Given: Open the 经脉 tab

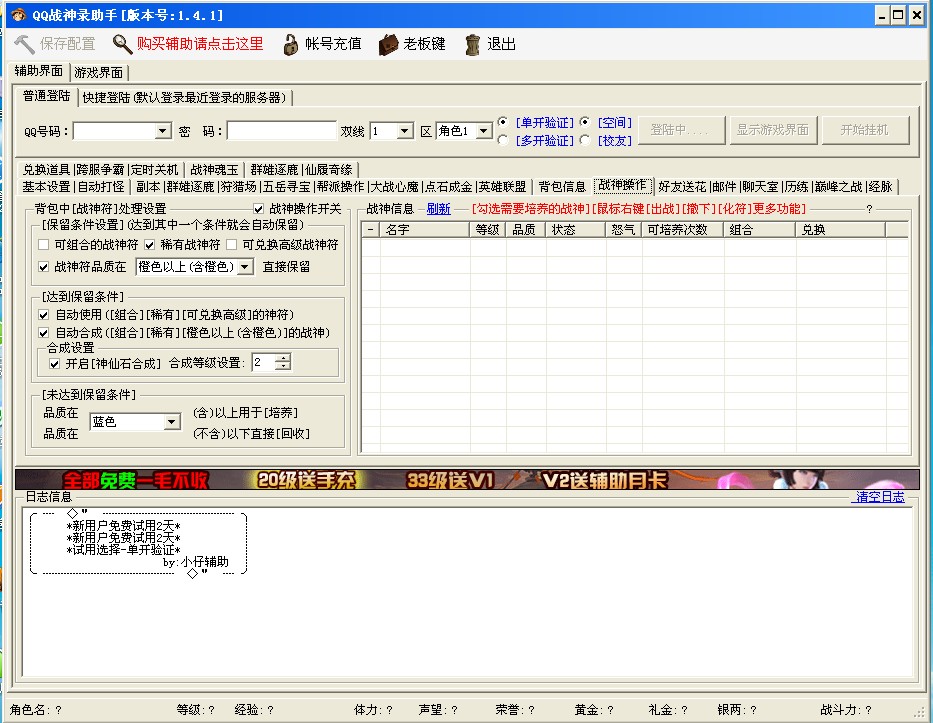Looking at the screenshot, I should tap(881, 187).
